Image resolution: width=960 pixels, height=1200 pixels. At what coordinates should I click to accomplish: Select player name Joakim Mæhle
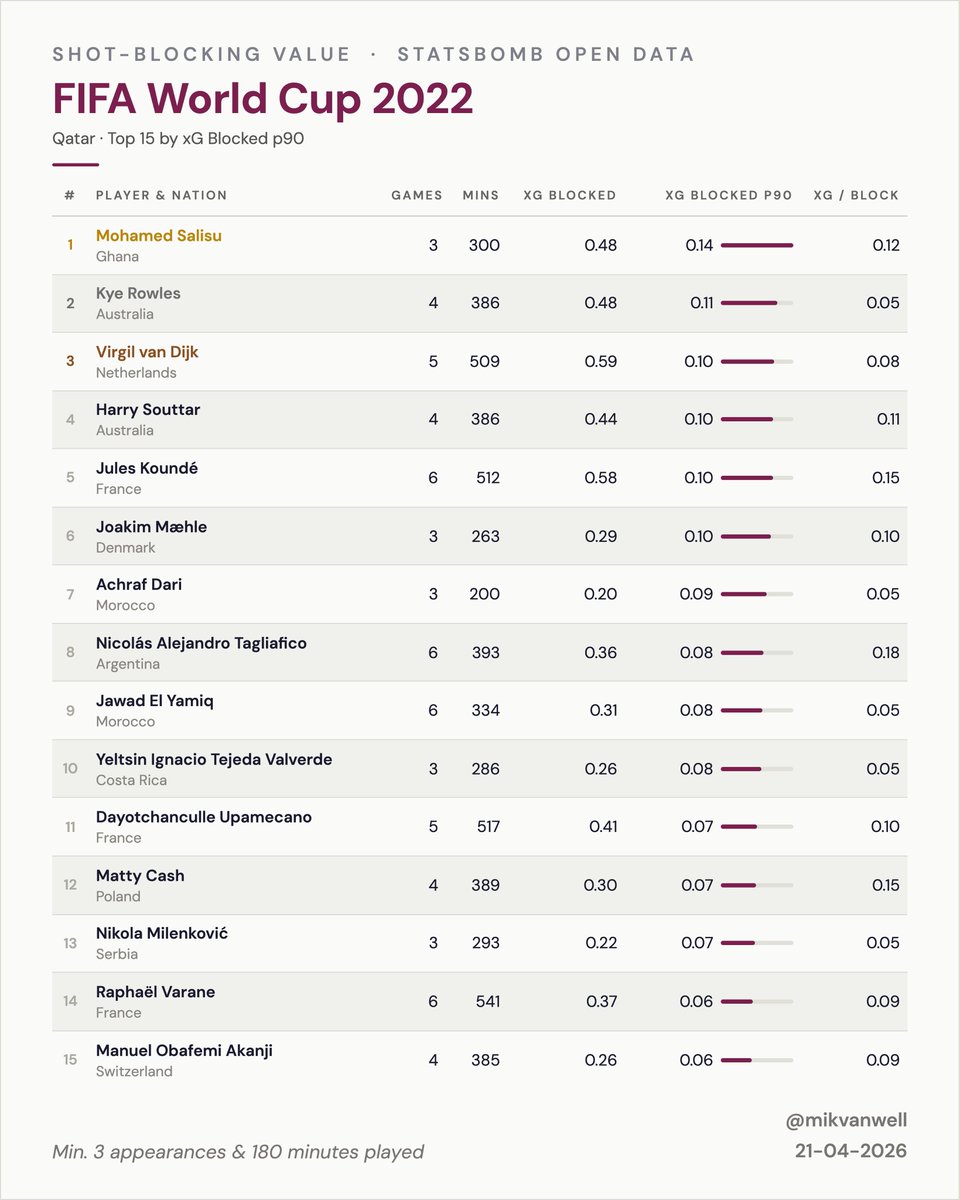coord(151,527)
